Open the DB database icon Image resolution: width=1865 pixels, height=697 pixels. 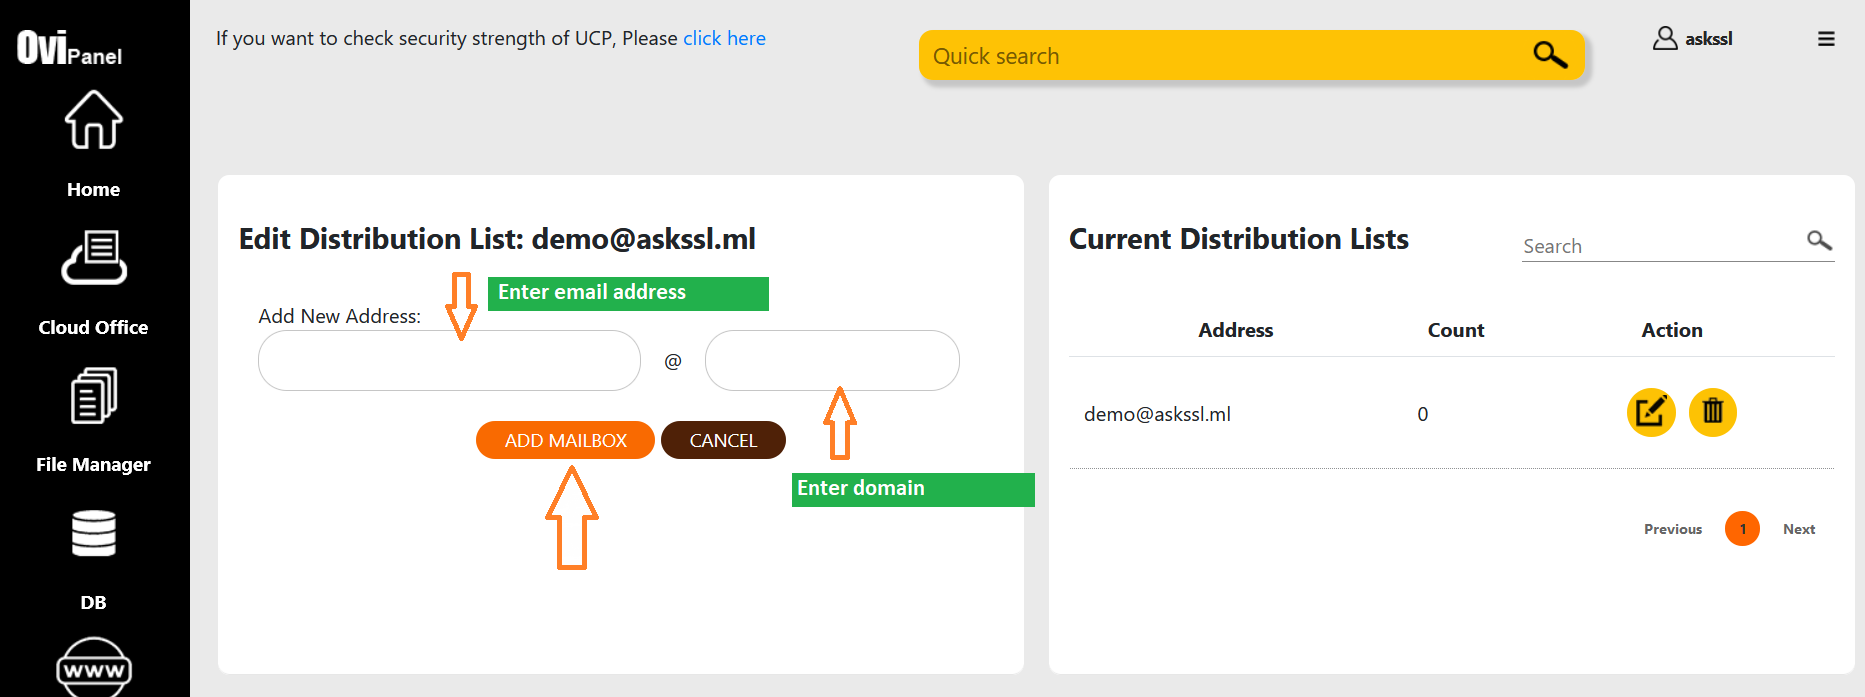coord(94,533)
